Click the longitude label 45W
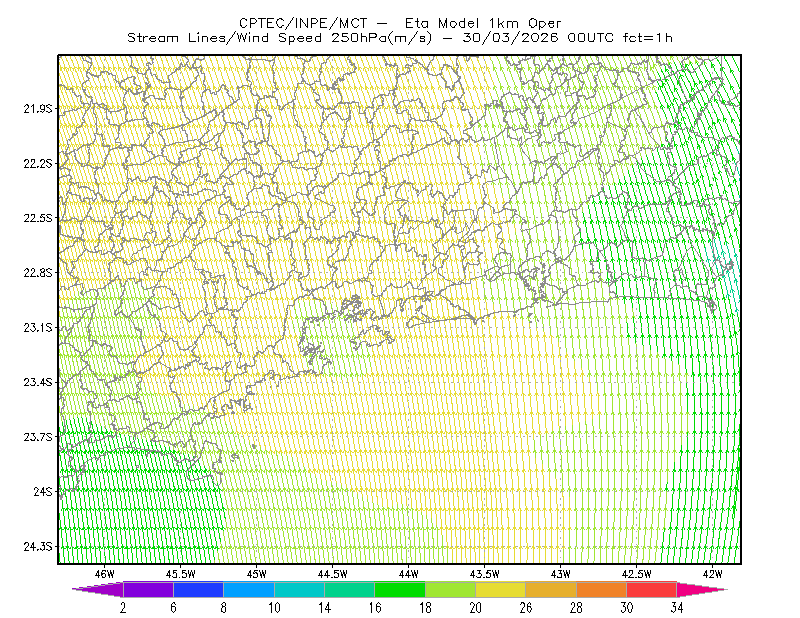Viewport: 800px width, 618px height. click(257, 574)
